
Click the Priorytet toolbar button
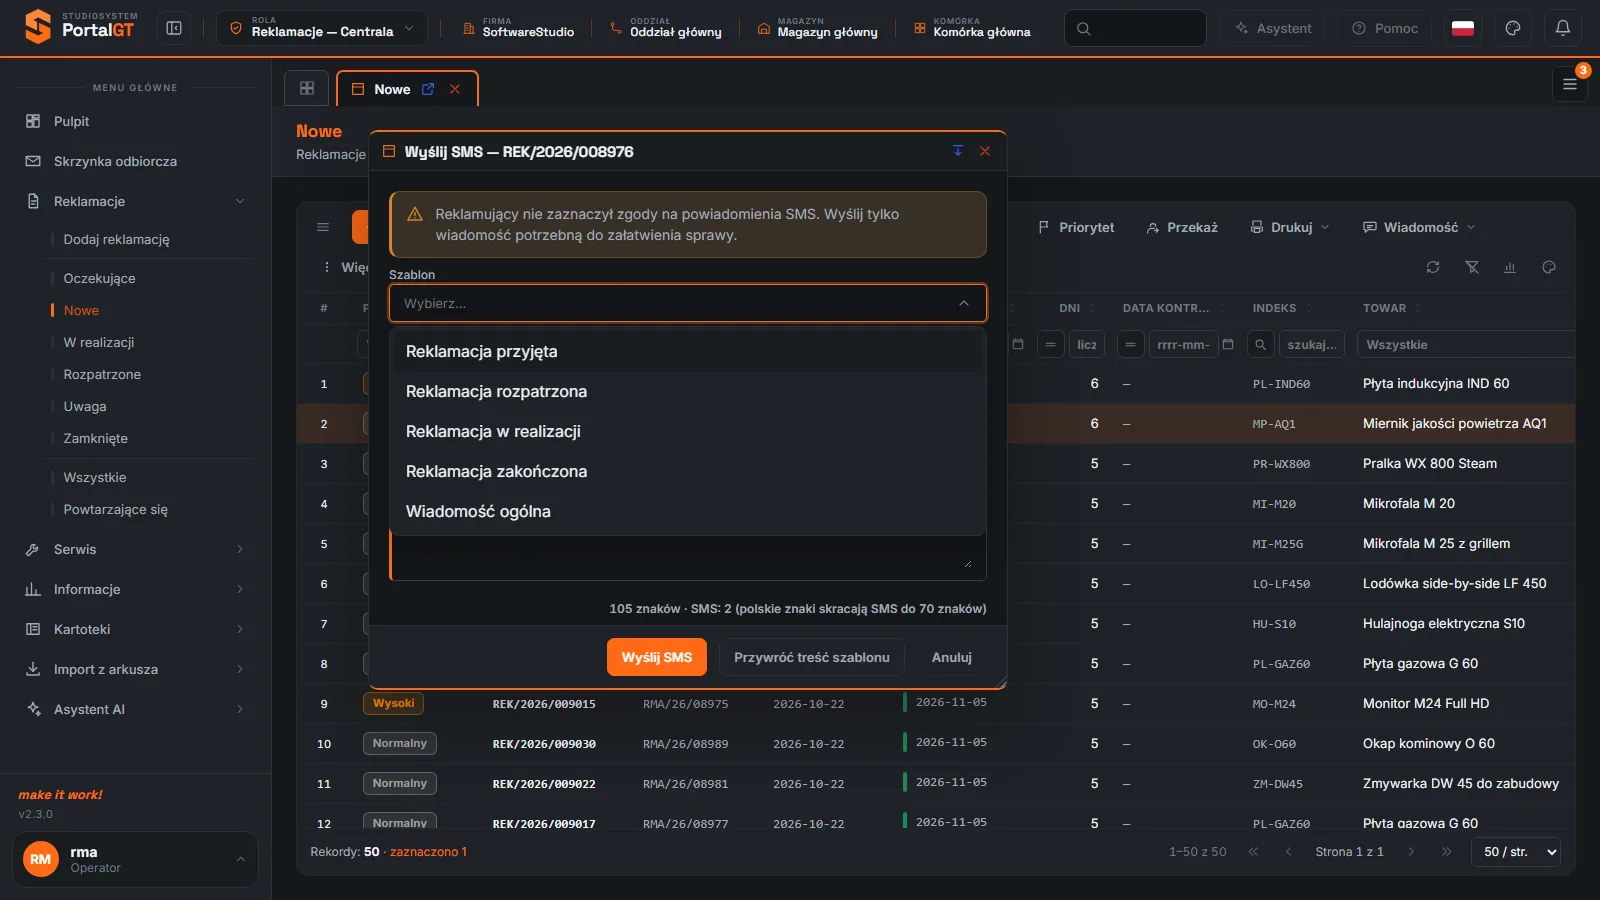coord(1076,227)
